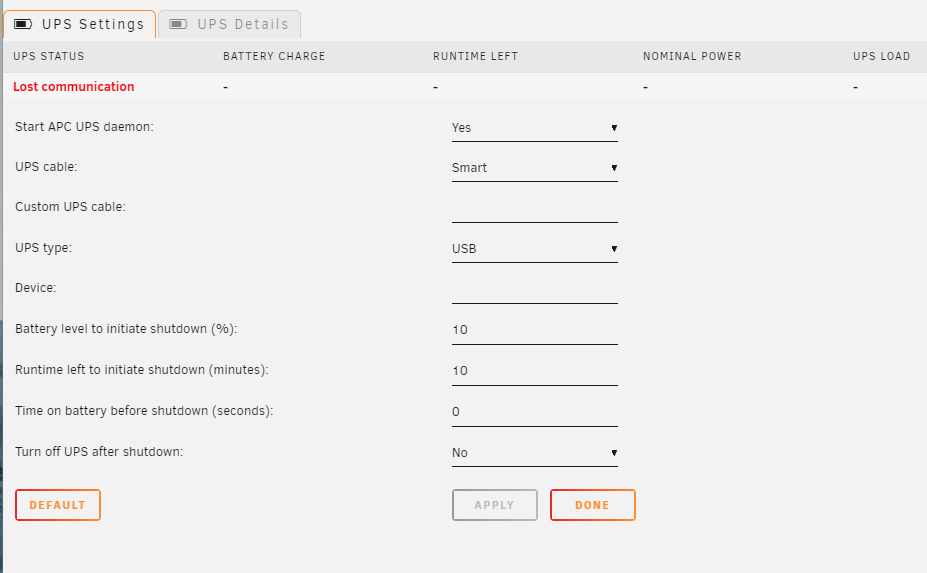Click the Battery level to initiate shutdown label
The width and height of the screenshot is (927, 573).
[x=126, y=329]
